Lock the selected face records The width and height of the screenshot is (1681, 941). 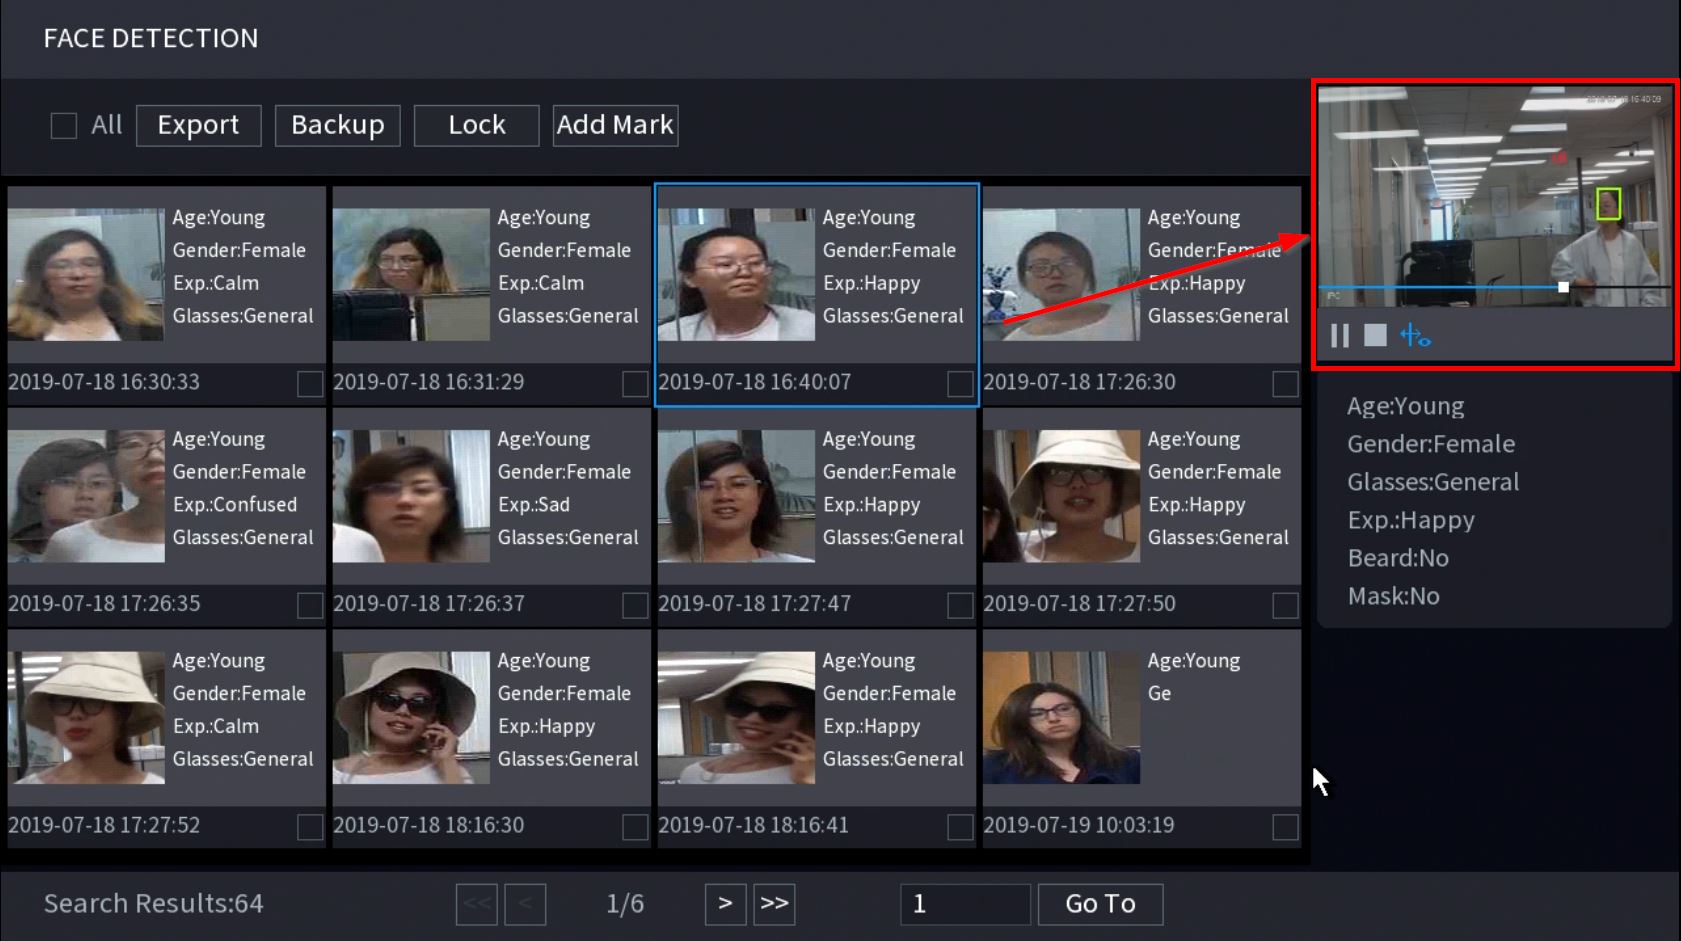pos(476,126)
